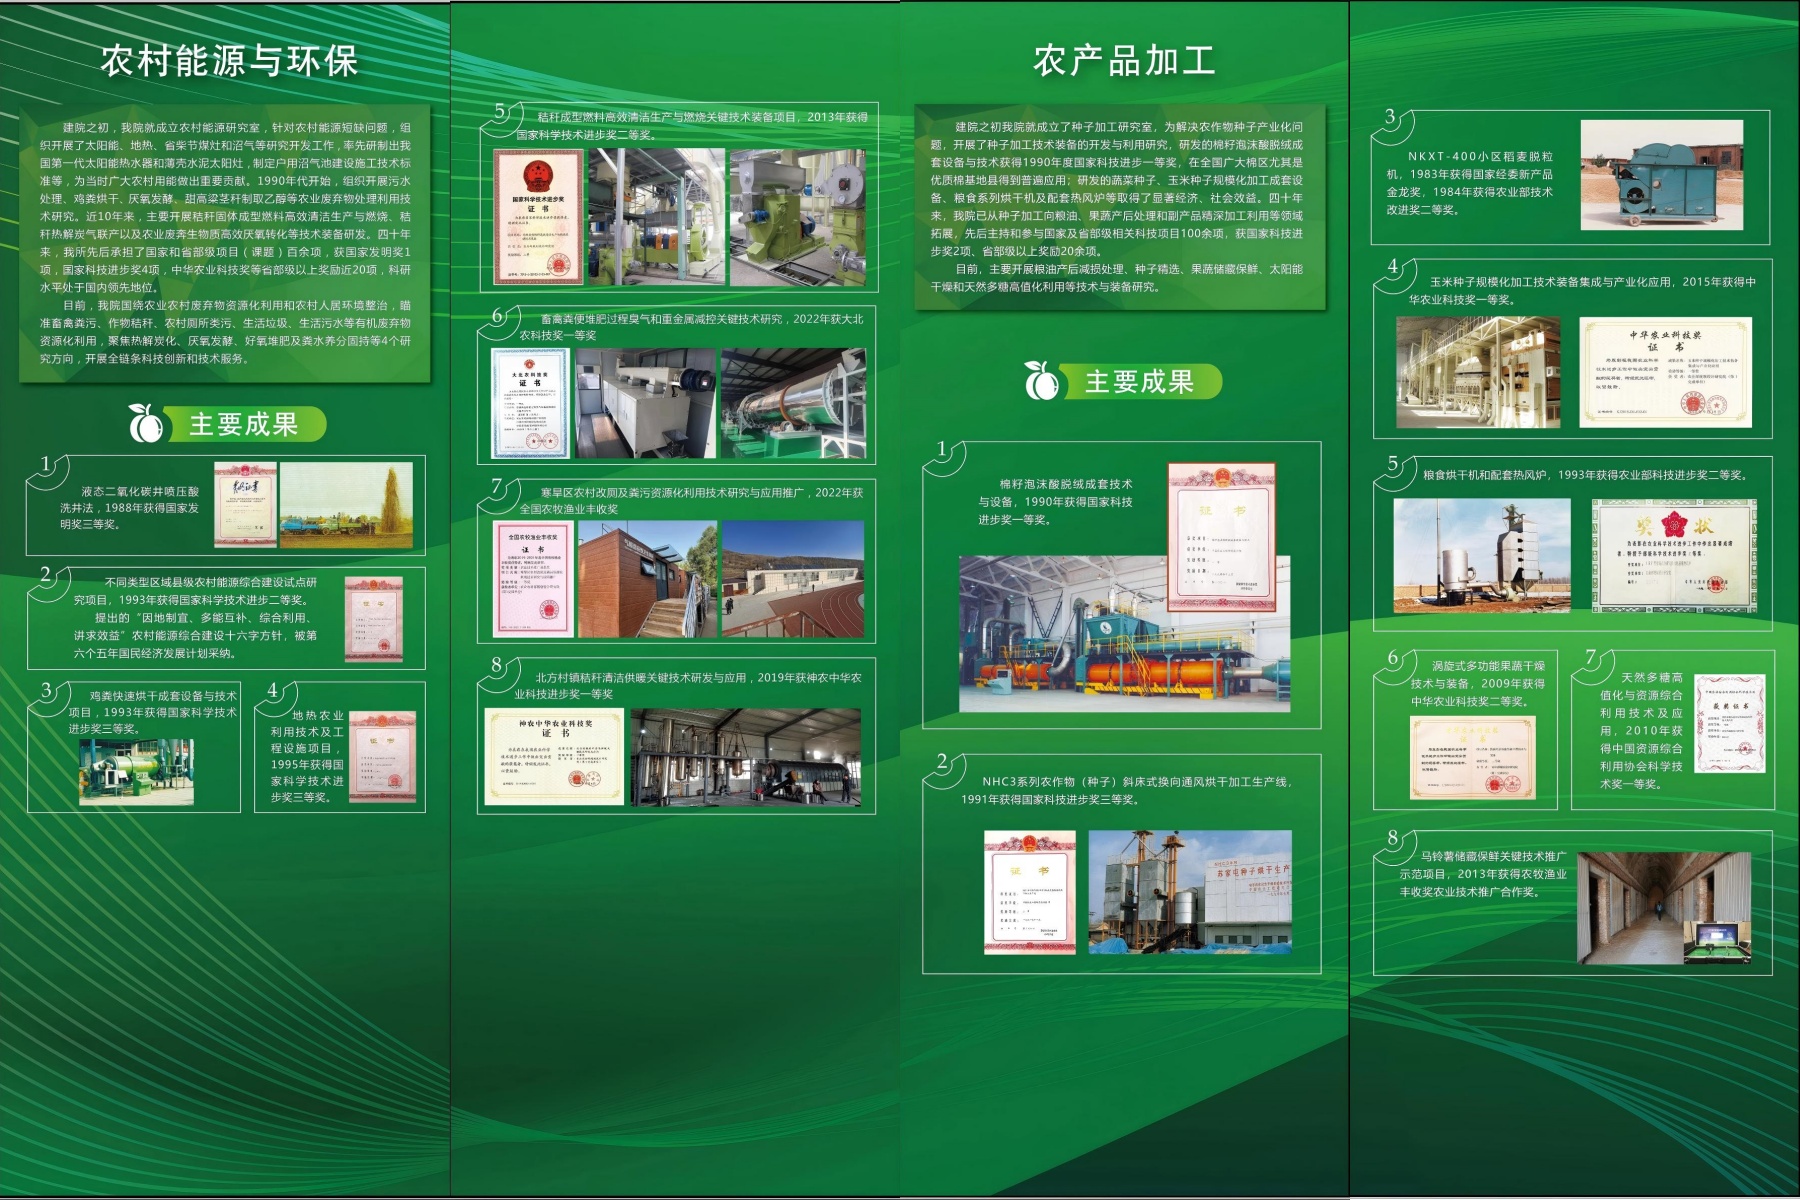
Task: Click the 农产品加工 title
Action: coord(1124,61)
